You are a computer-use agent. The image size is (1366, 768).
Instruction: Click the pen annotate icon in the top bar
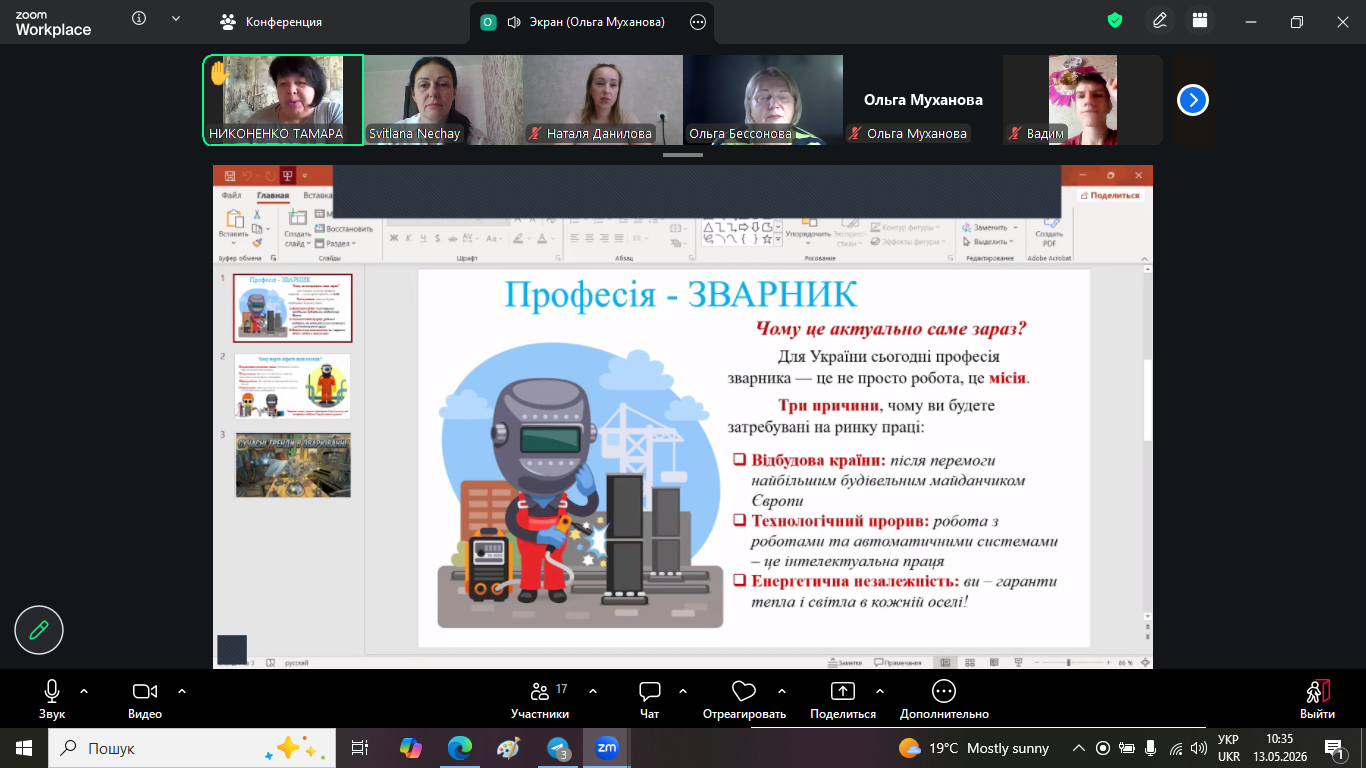coord(1160,21)
